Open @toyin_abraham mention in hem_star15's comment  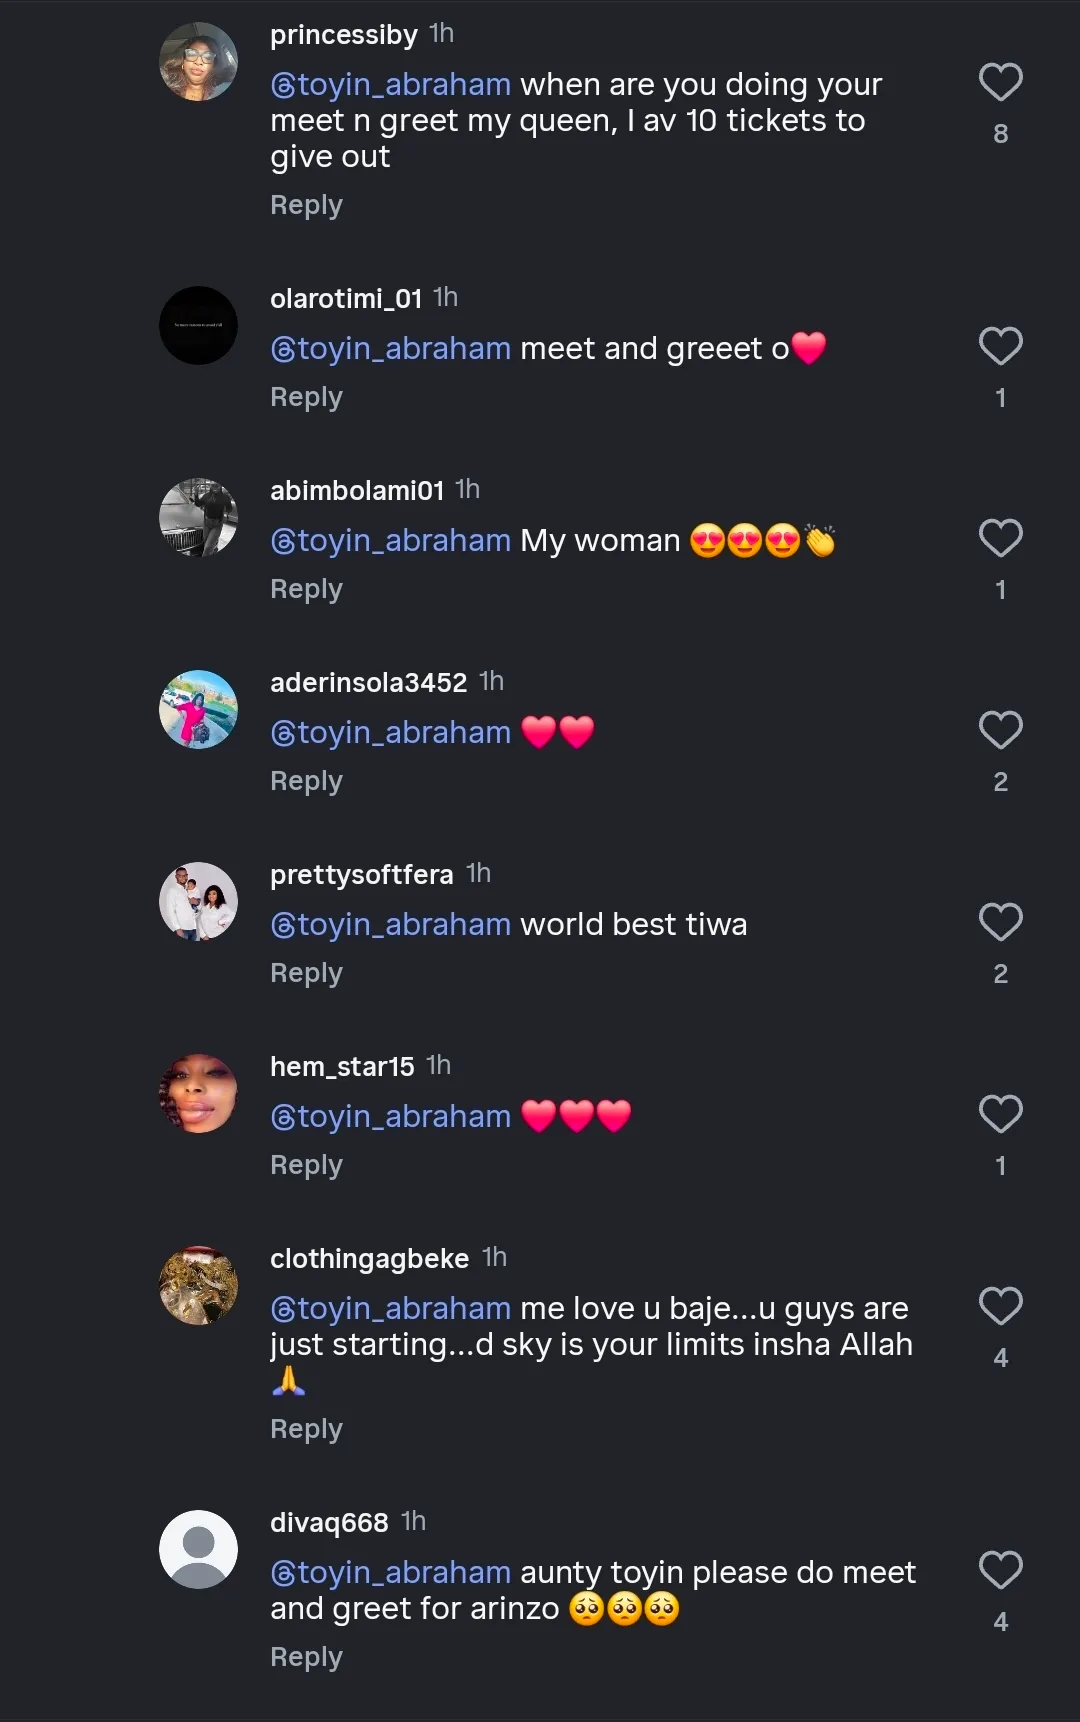tap(391, 1117)
